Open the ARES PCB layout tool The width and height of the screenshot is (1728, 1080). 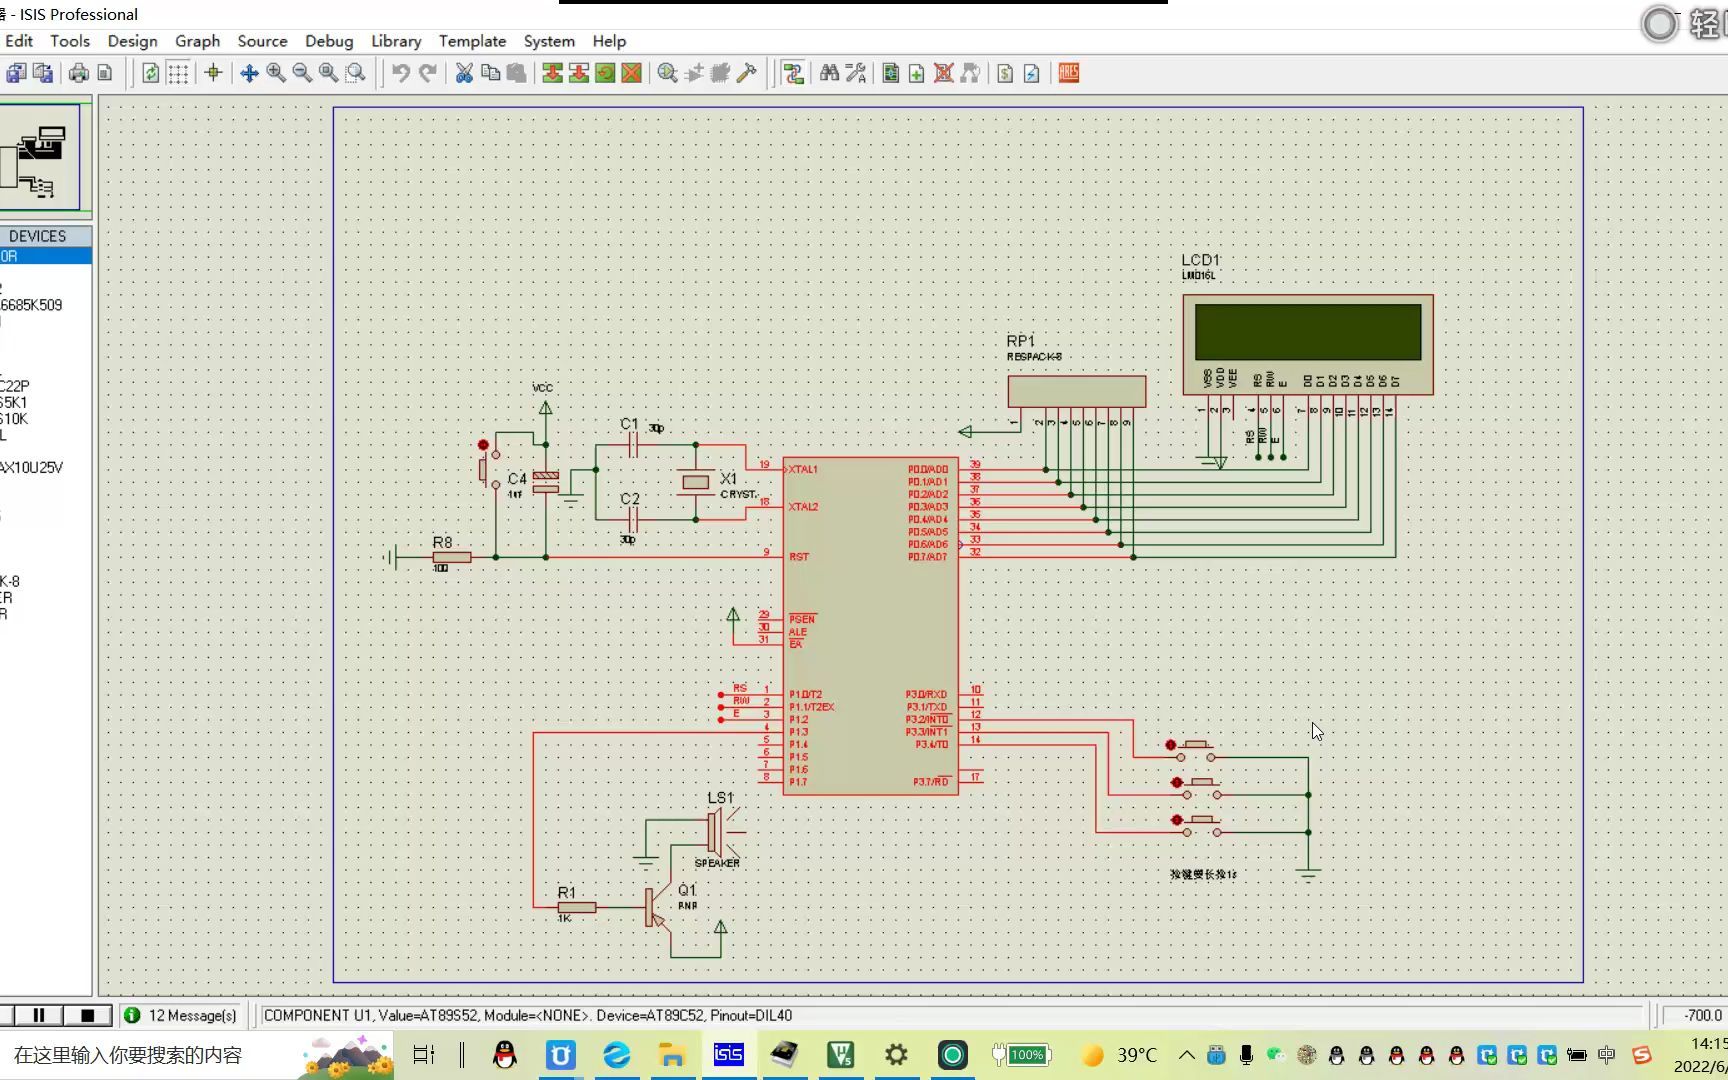(1068, 73)
